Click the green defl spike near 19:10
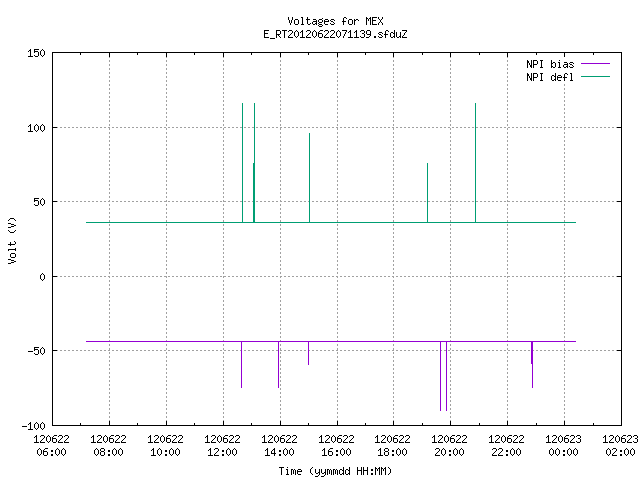640x480 pixels. [x=427, y=193]
